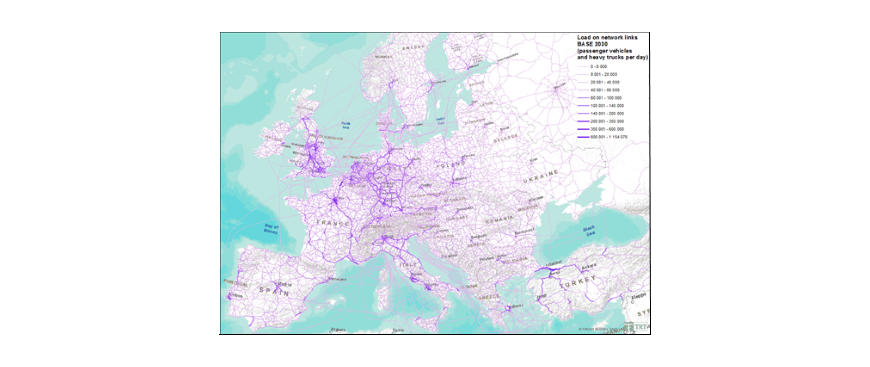
Task: Click the Istanbul city label
Action: point(553,263)
